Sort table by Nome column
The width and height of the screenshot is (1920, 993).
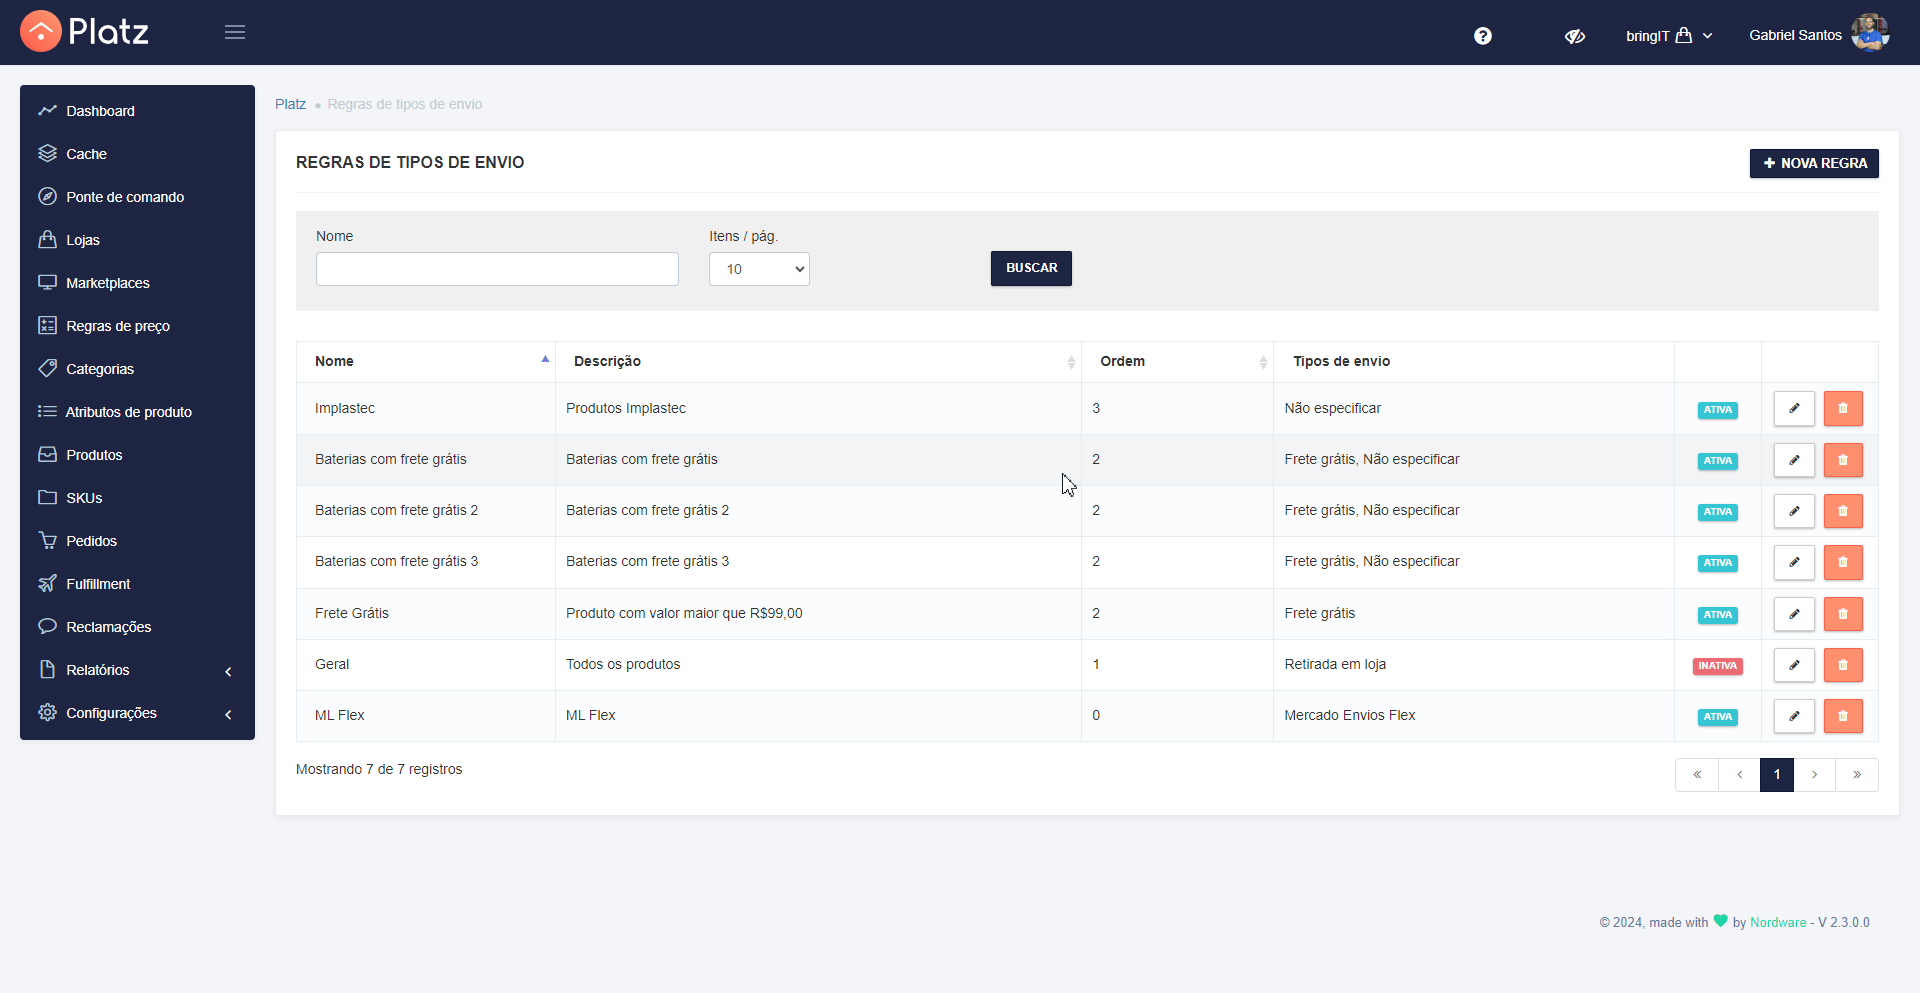pyautogui.click(x=426, y=361)
